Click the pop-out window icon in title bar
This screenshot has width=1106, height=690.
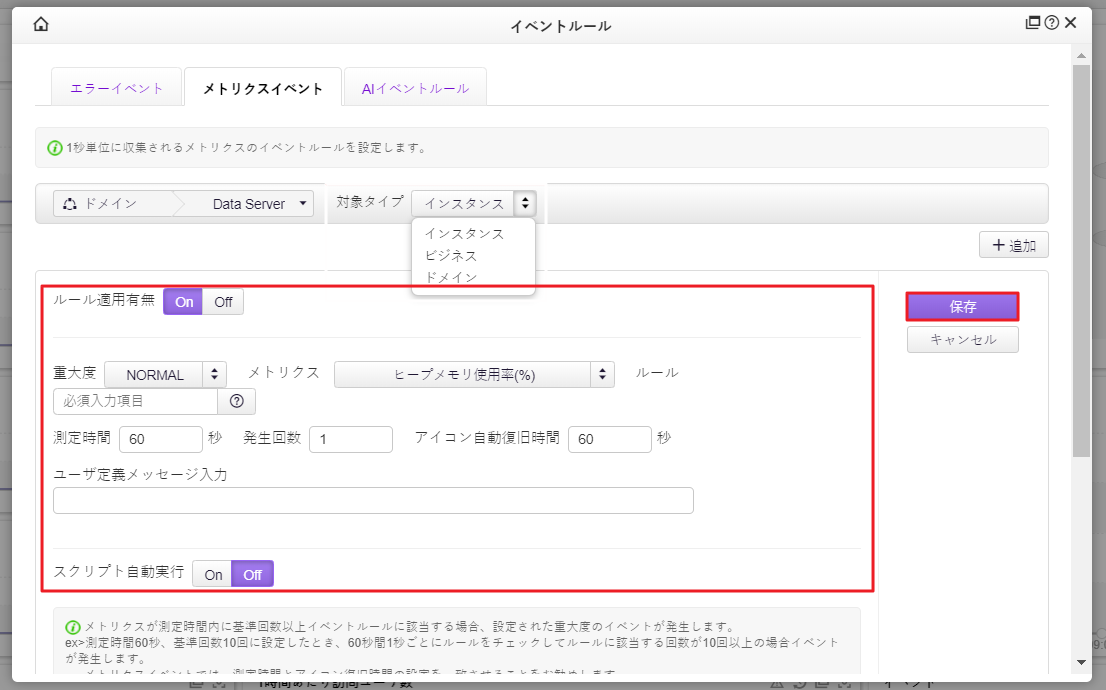[x=1033, y=24]
